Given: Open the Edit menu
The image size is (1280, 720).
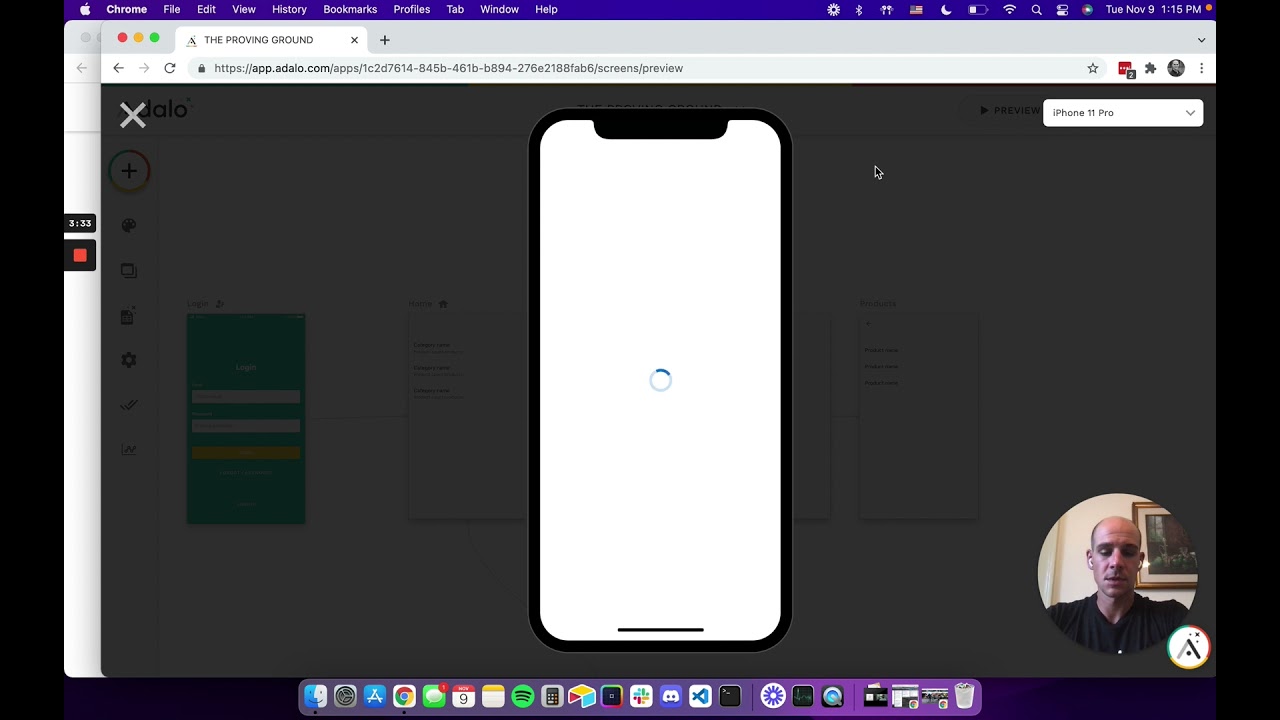Looking at the screenshot, I should click(206, 9).
